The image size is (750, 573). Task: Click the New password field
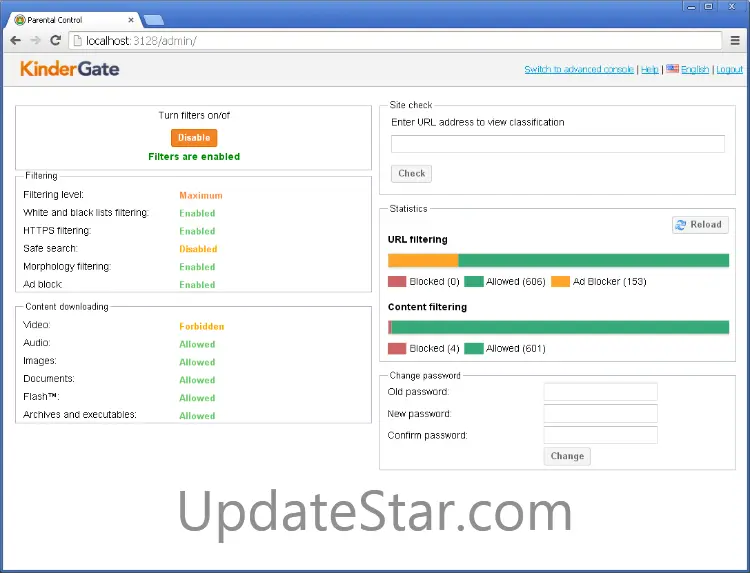[600, 414]
